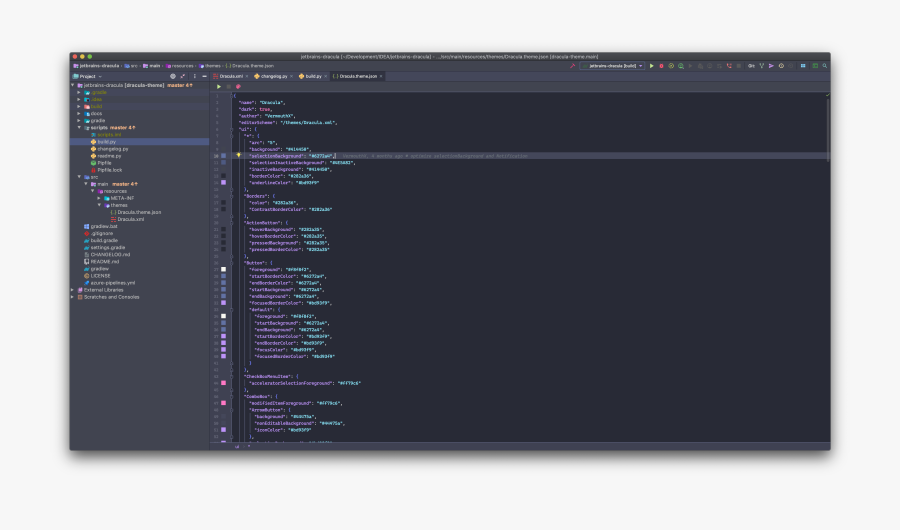Close the build.py editor tab
Viewport: 900px width, 530px height.
tap(326, 76)
